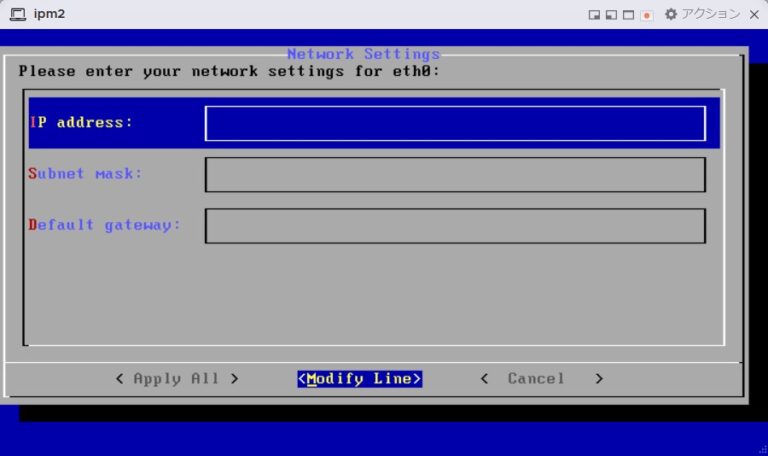
Task: Click the laptop icon next to ipm2
Action: click(x=18, y=15)
